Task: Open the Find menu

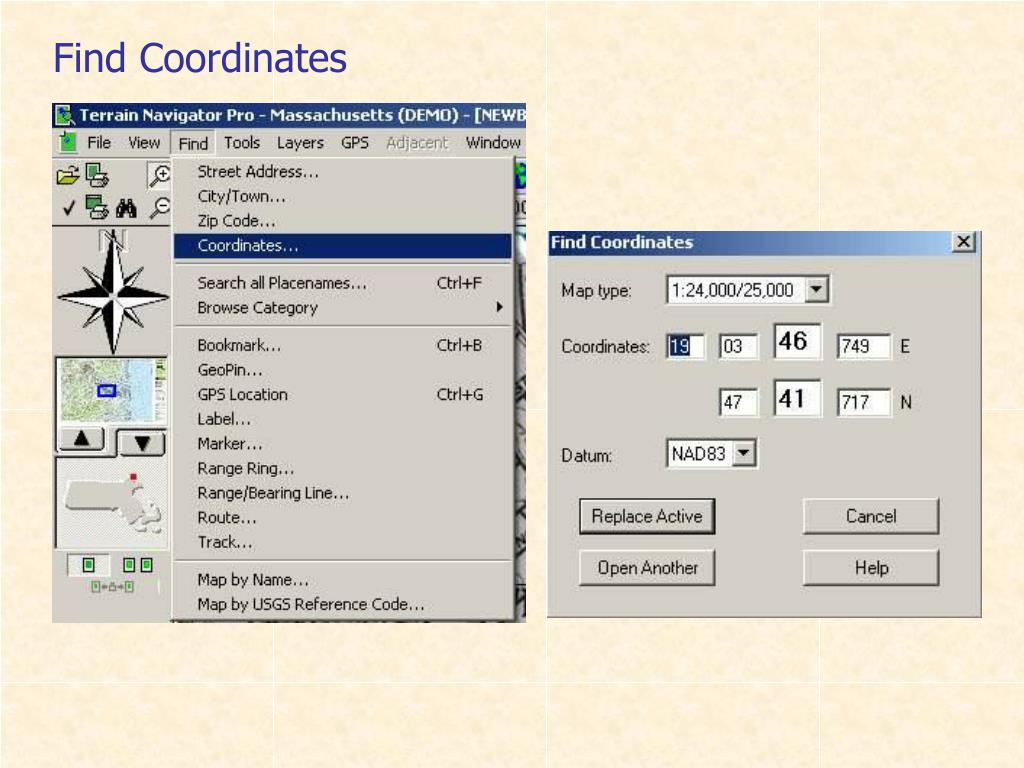Action: pos(193,143)
